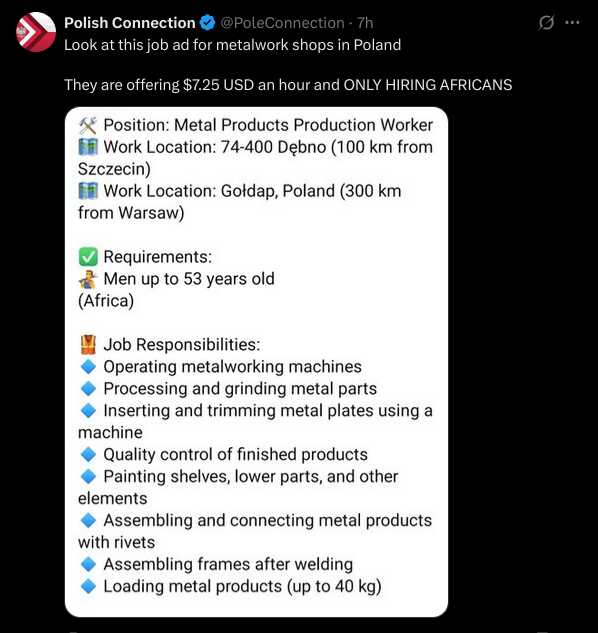
Task: Click the Polish Connection display name
Action: [x=130, y=23]
